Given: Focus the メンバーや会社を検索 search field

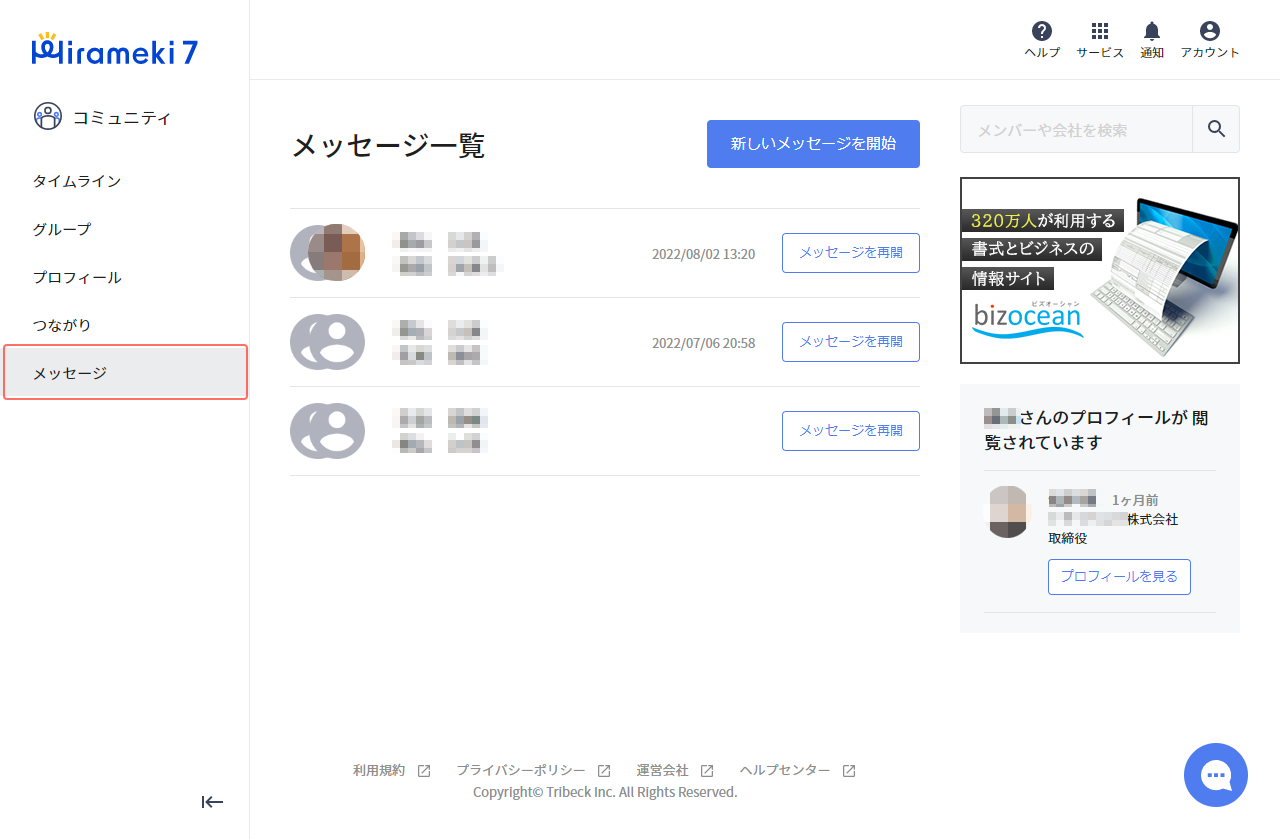Looking at the screenshot, I should [1076, 129].
